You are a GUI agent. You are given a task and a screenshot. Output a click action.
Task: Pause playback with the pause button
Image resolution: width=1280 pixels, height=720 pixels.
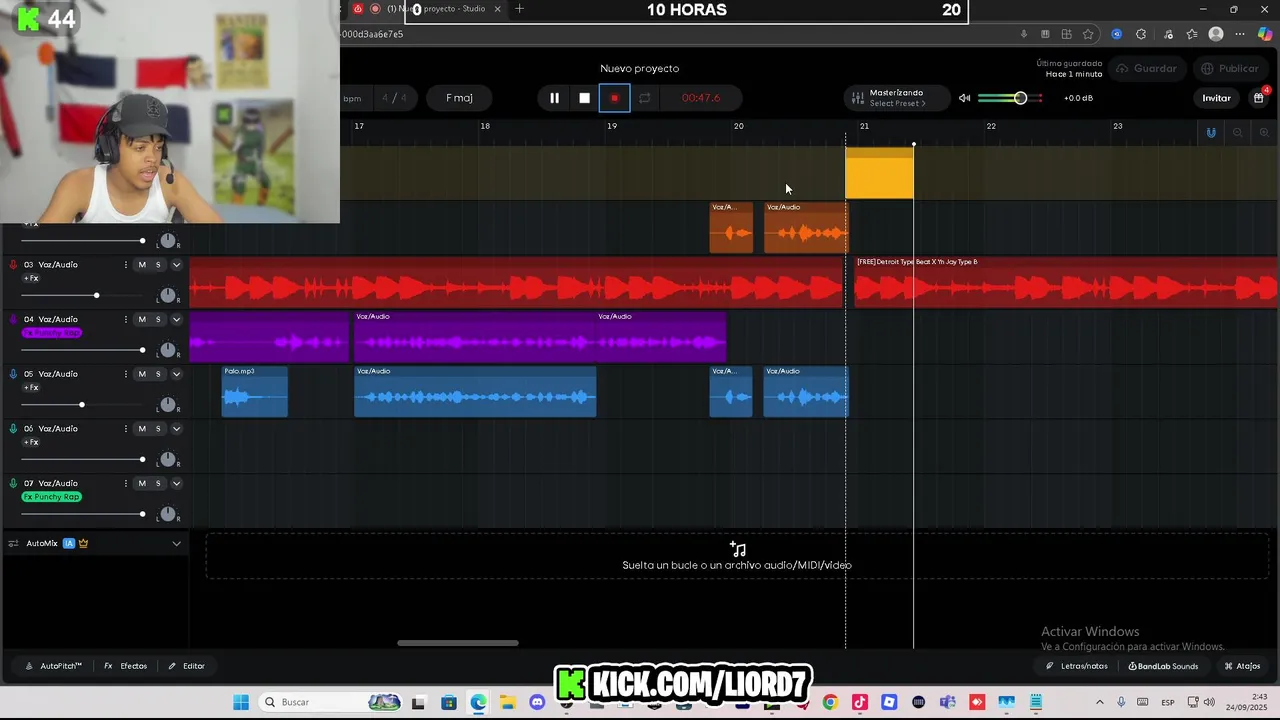[x=554, y=98]
